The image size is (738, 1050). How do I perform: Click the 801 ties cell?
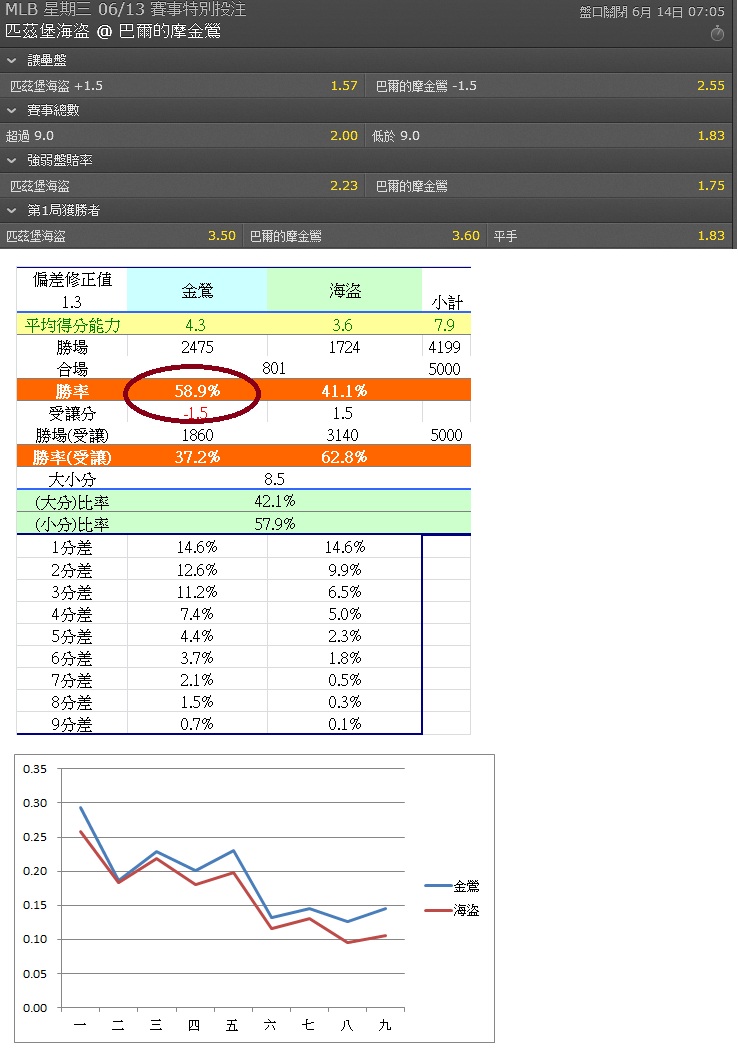(274, 368)
